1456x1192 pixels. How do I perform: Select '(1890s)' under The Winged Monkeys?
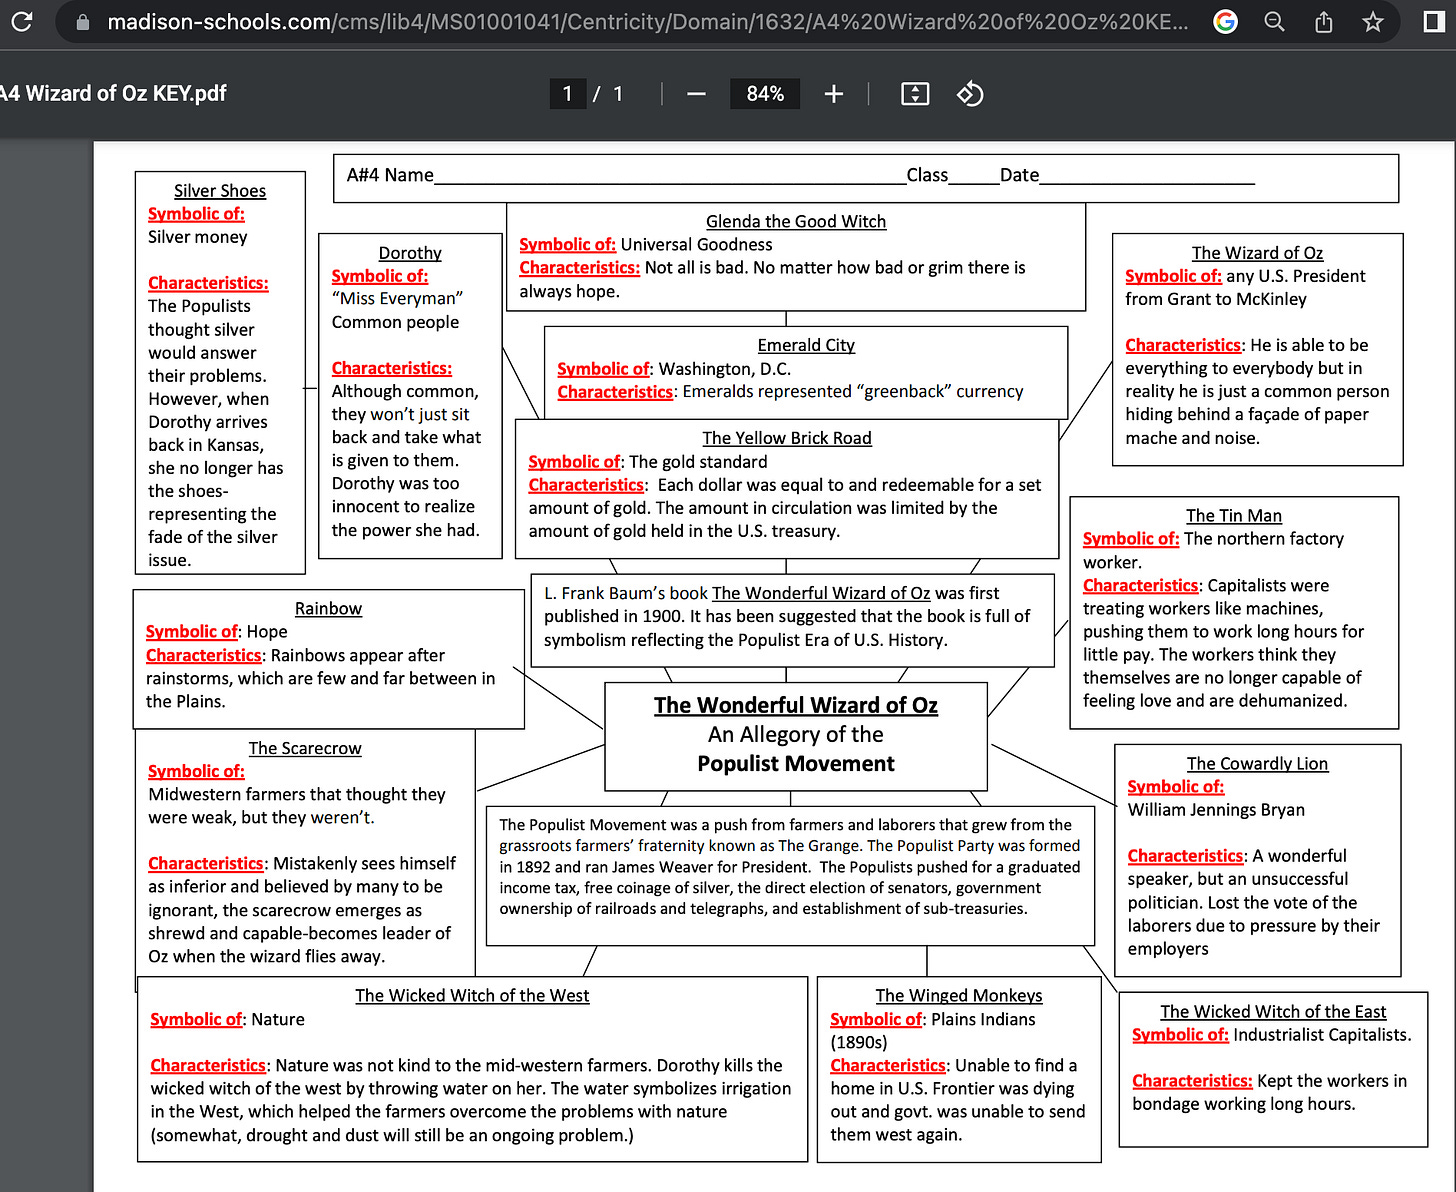(859, 1043)
